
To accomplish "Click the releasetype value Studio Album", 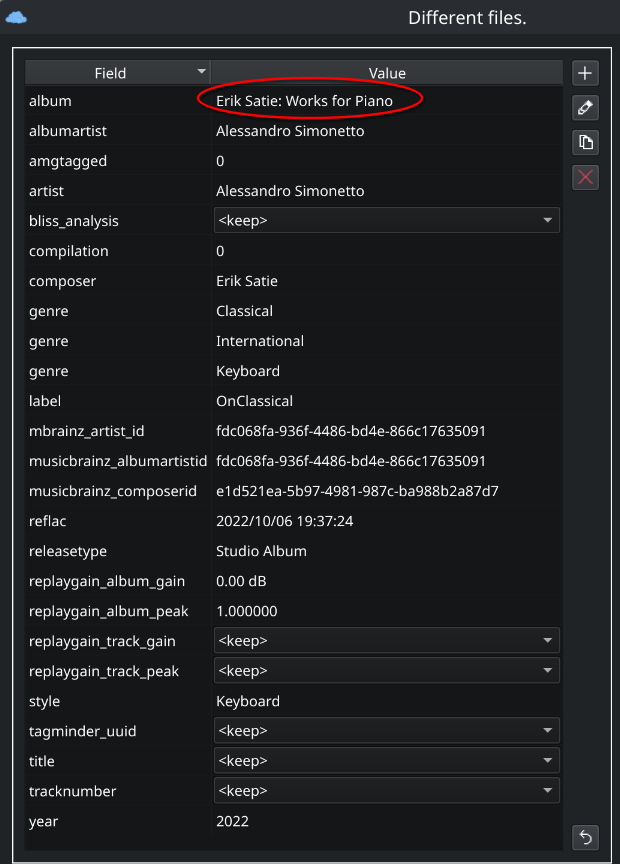I will pyautogui.click(x=261, y=551).
